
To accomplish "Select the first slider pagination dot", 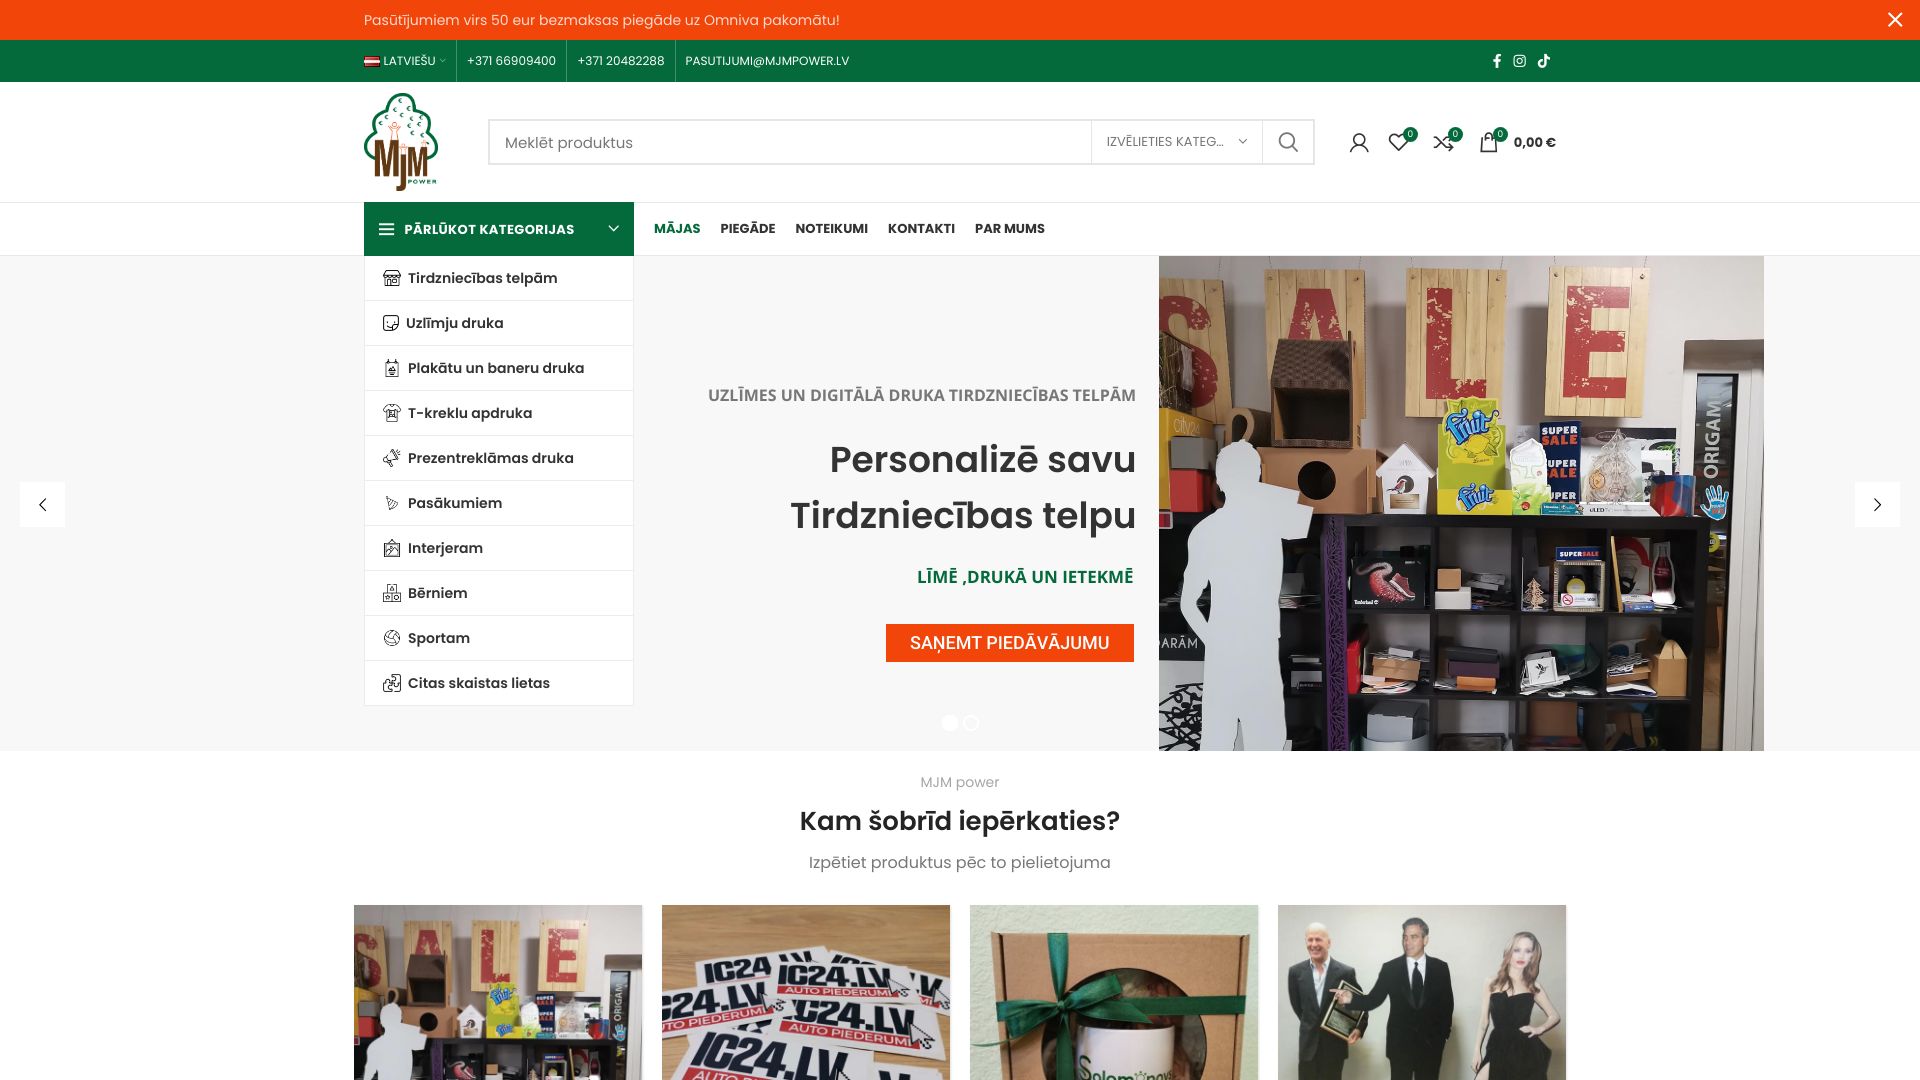I will point(949,722).
